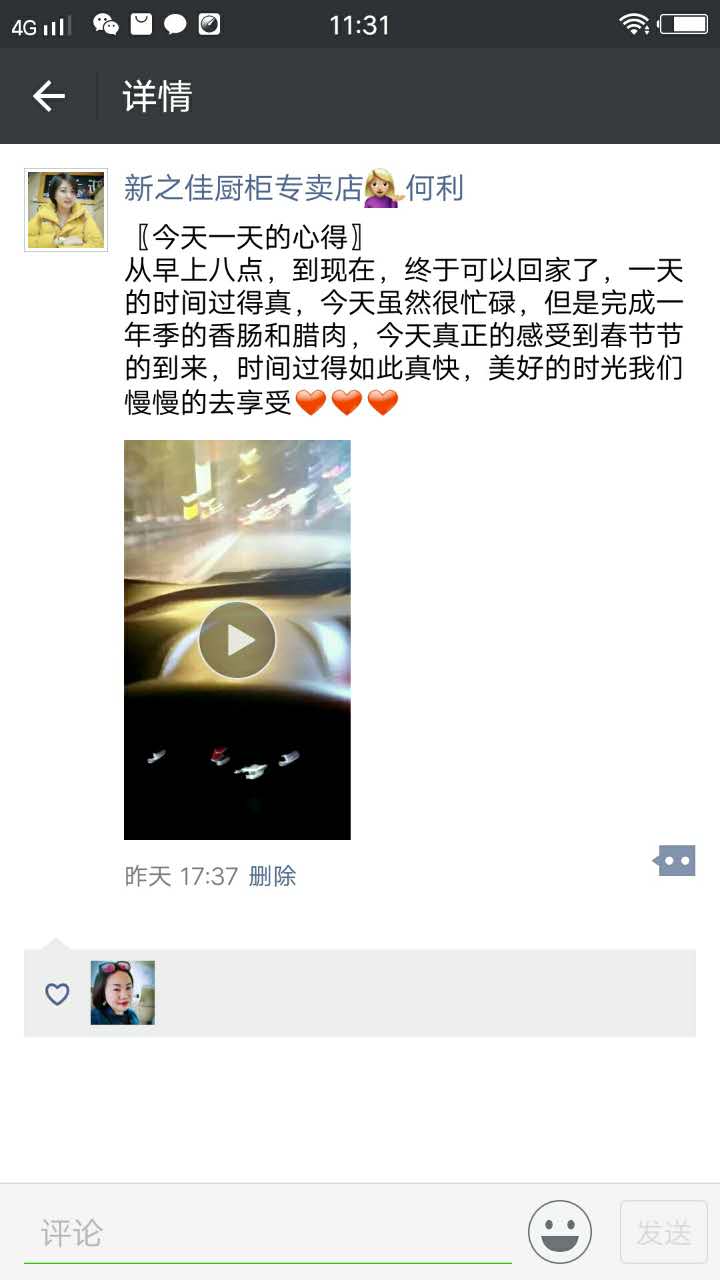This screenshot has height=1280, width=720.
Task: Tap the shopping bag notification icon
Action: (141, 24)
